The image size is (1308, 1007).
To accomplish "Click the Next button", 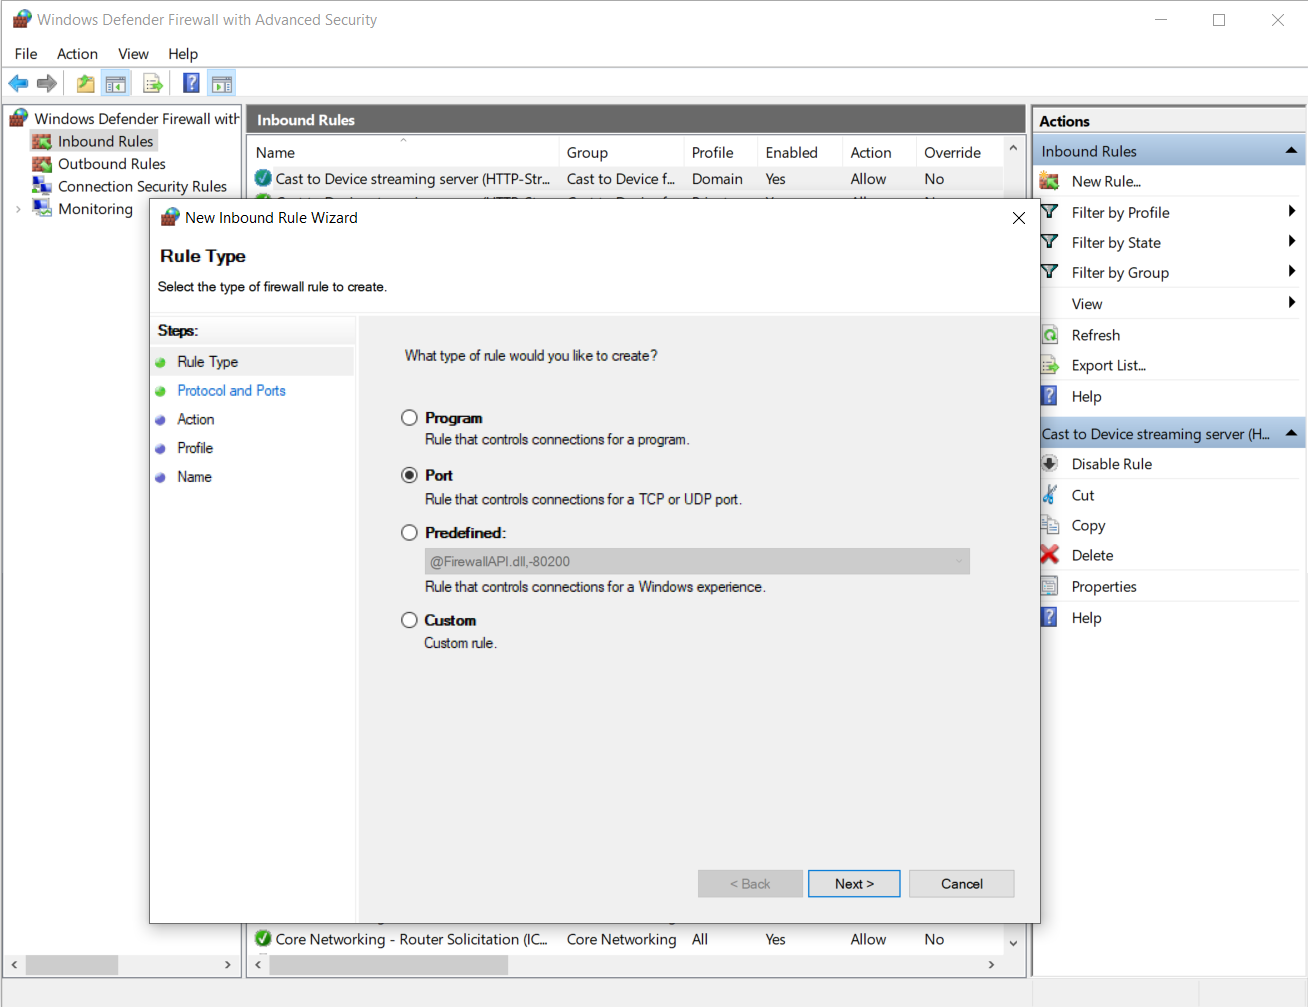I will click(x=854, y=884).
